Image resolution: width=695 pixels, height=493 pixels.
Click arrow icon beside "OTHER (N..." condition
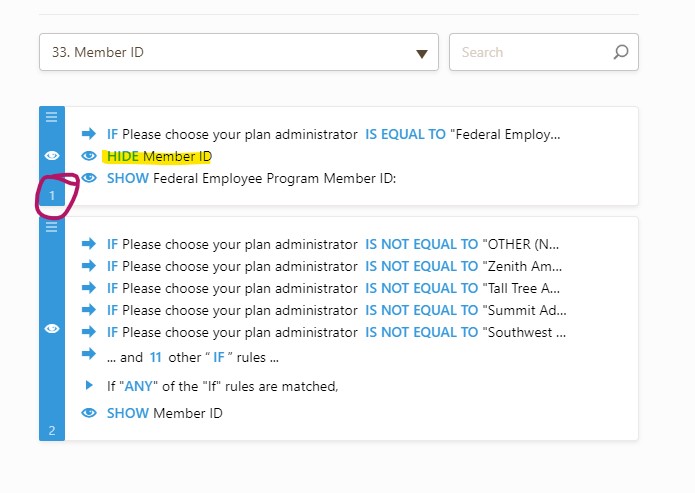[x=89, y=244]
